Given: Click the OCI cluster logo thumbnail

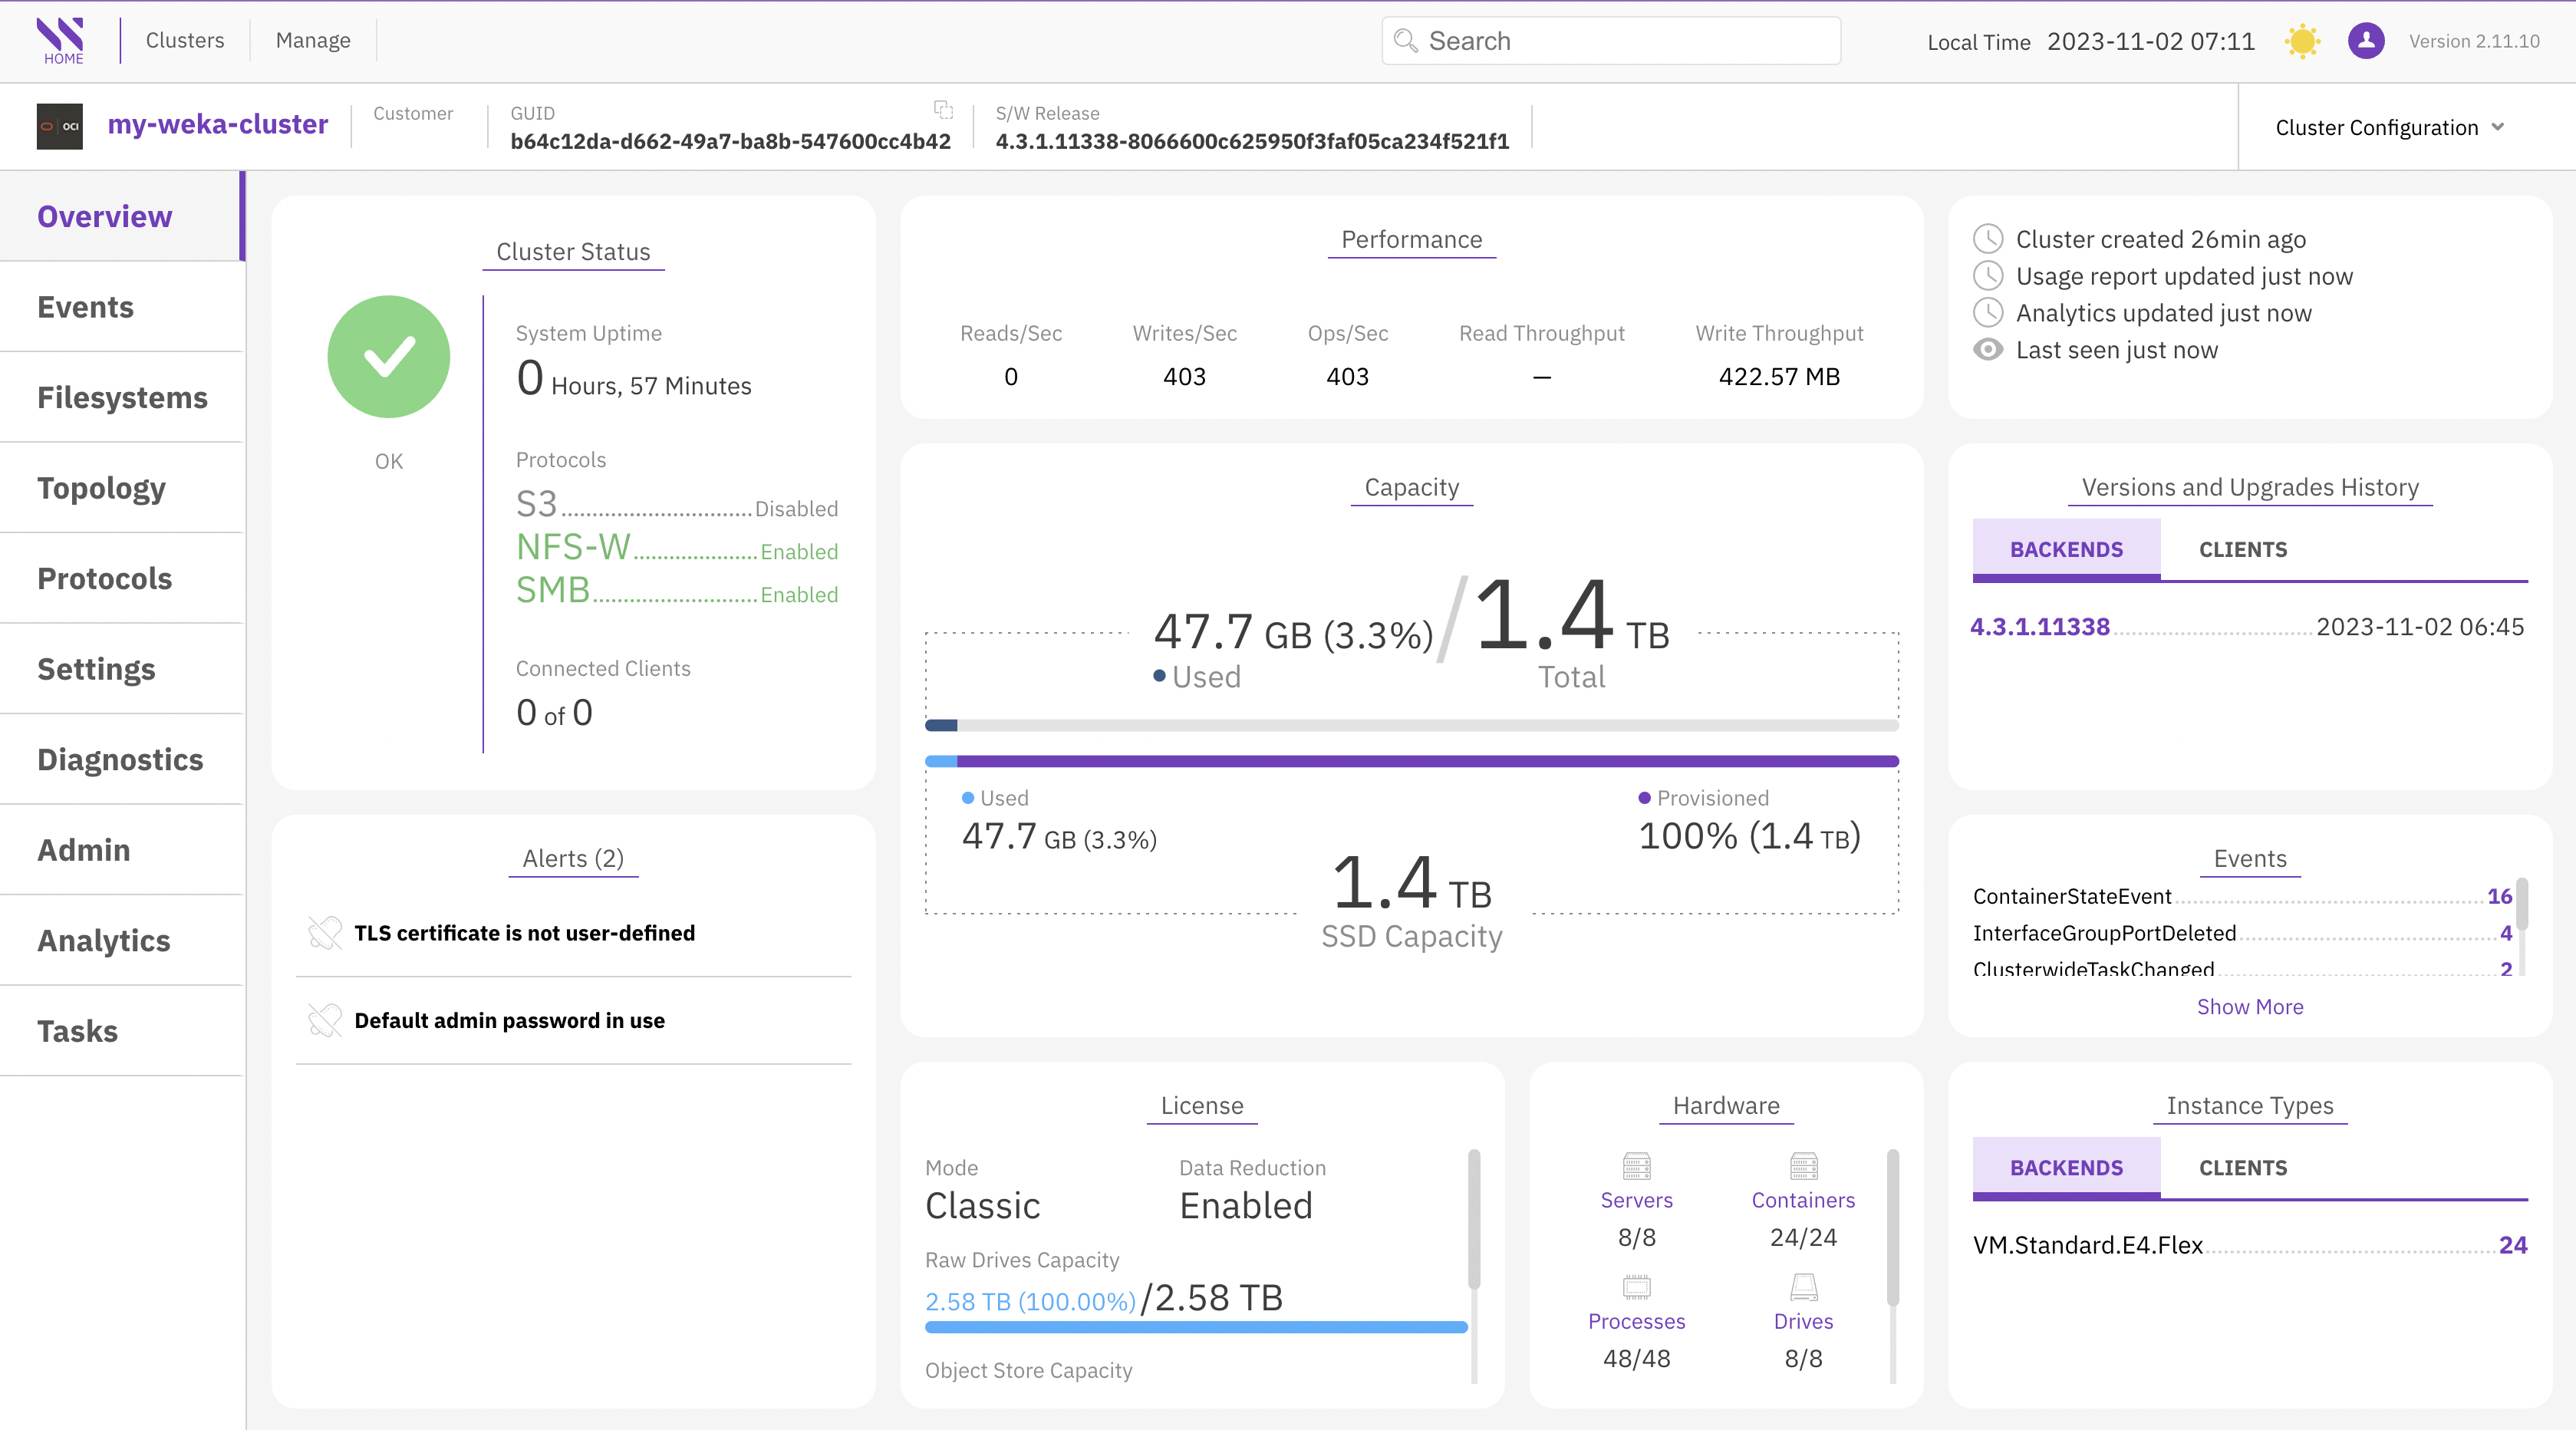Looking at the screenshot, I should tap(60, 126).
